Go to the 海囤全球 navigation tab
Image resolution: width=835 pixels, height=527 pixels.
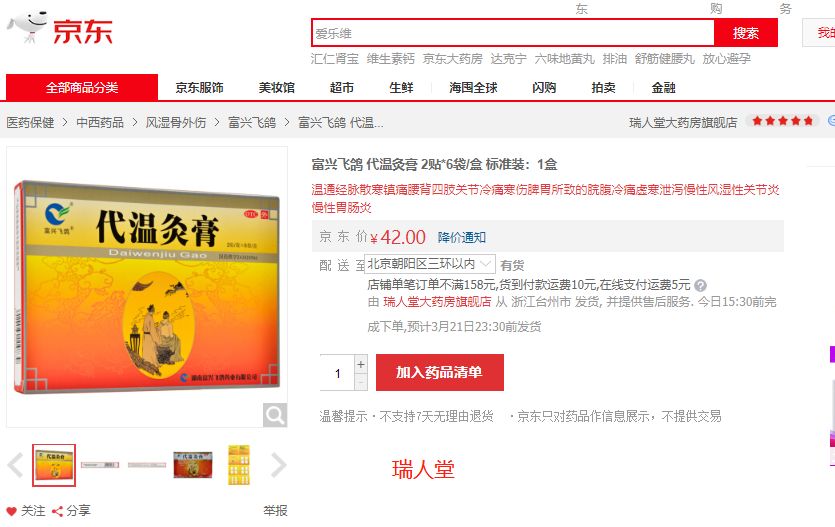[473, 88]
